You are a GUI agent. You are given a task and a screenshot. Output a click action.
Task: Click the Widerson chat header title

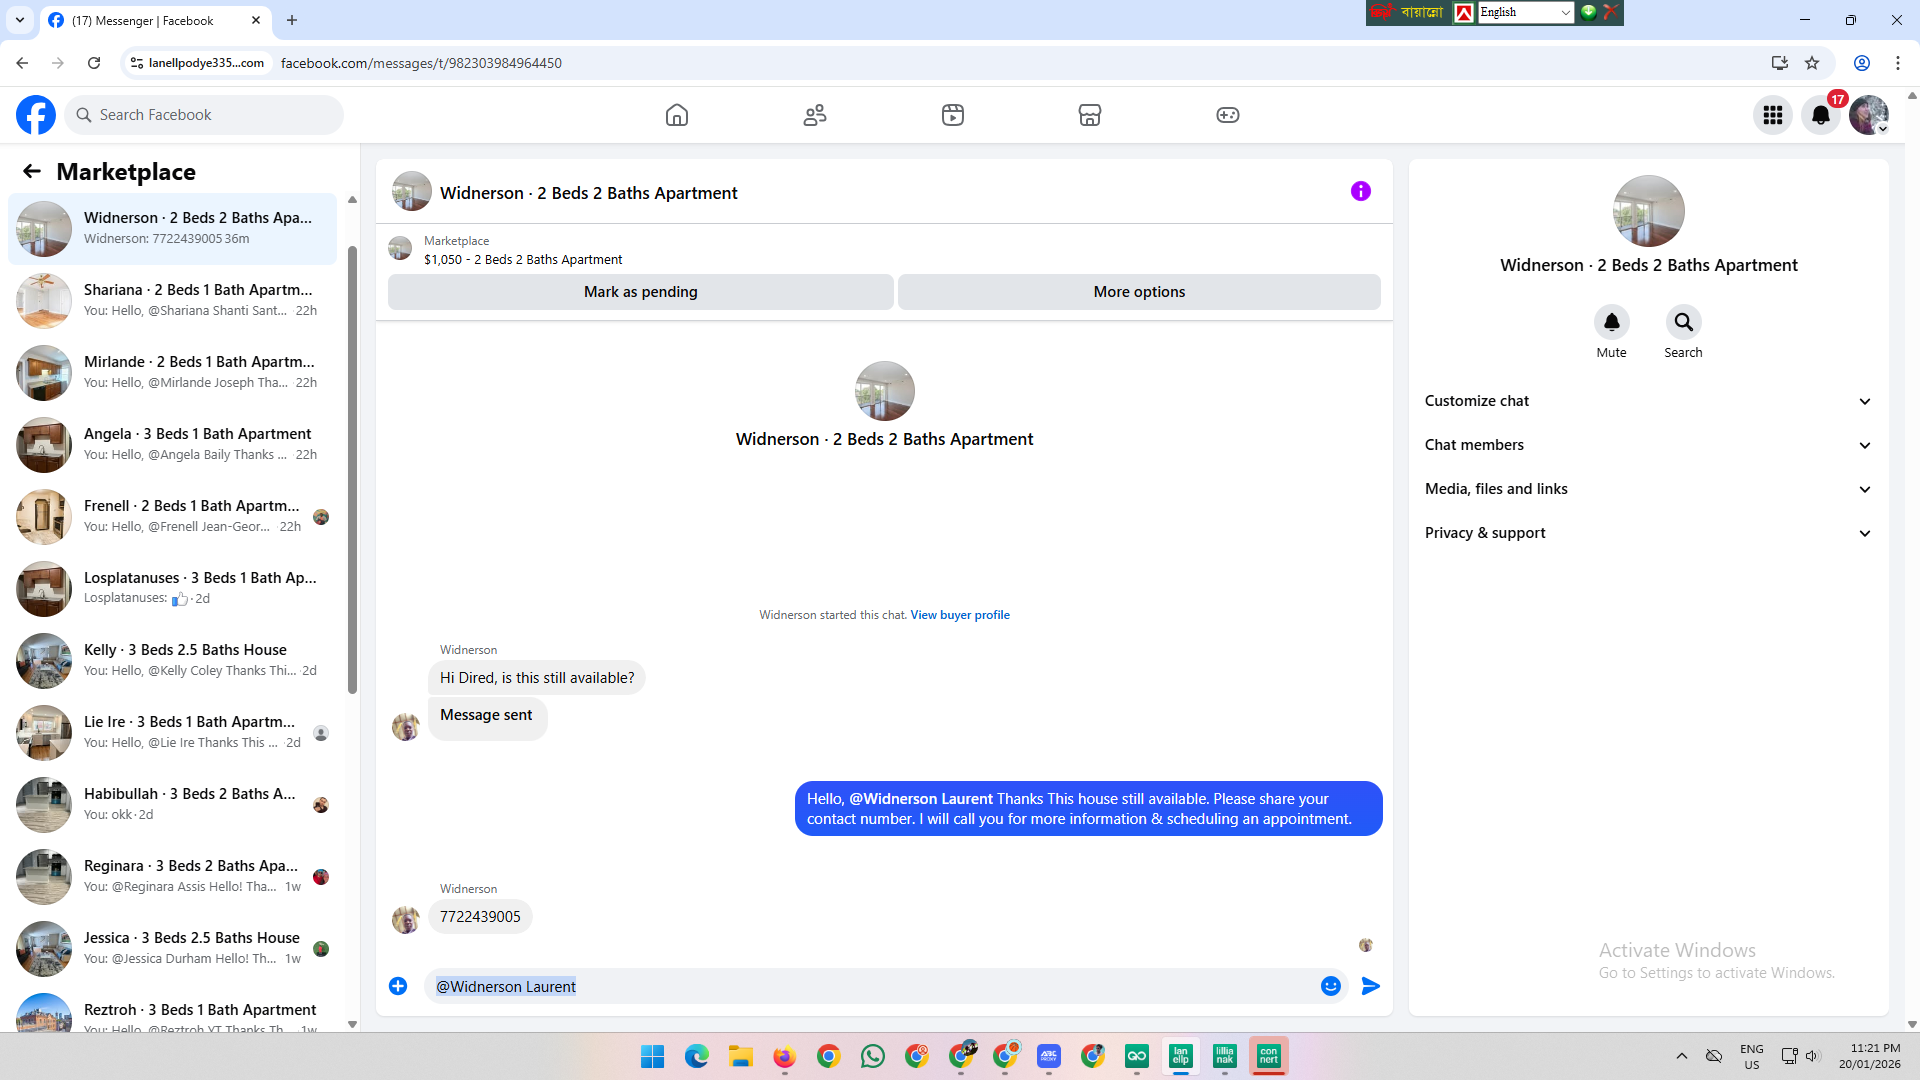click(x=589, y=193)
